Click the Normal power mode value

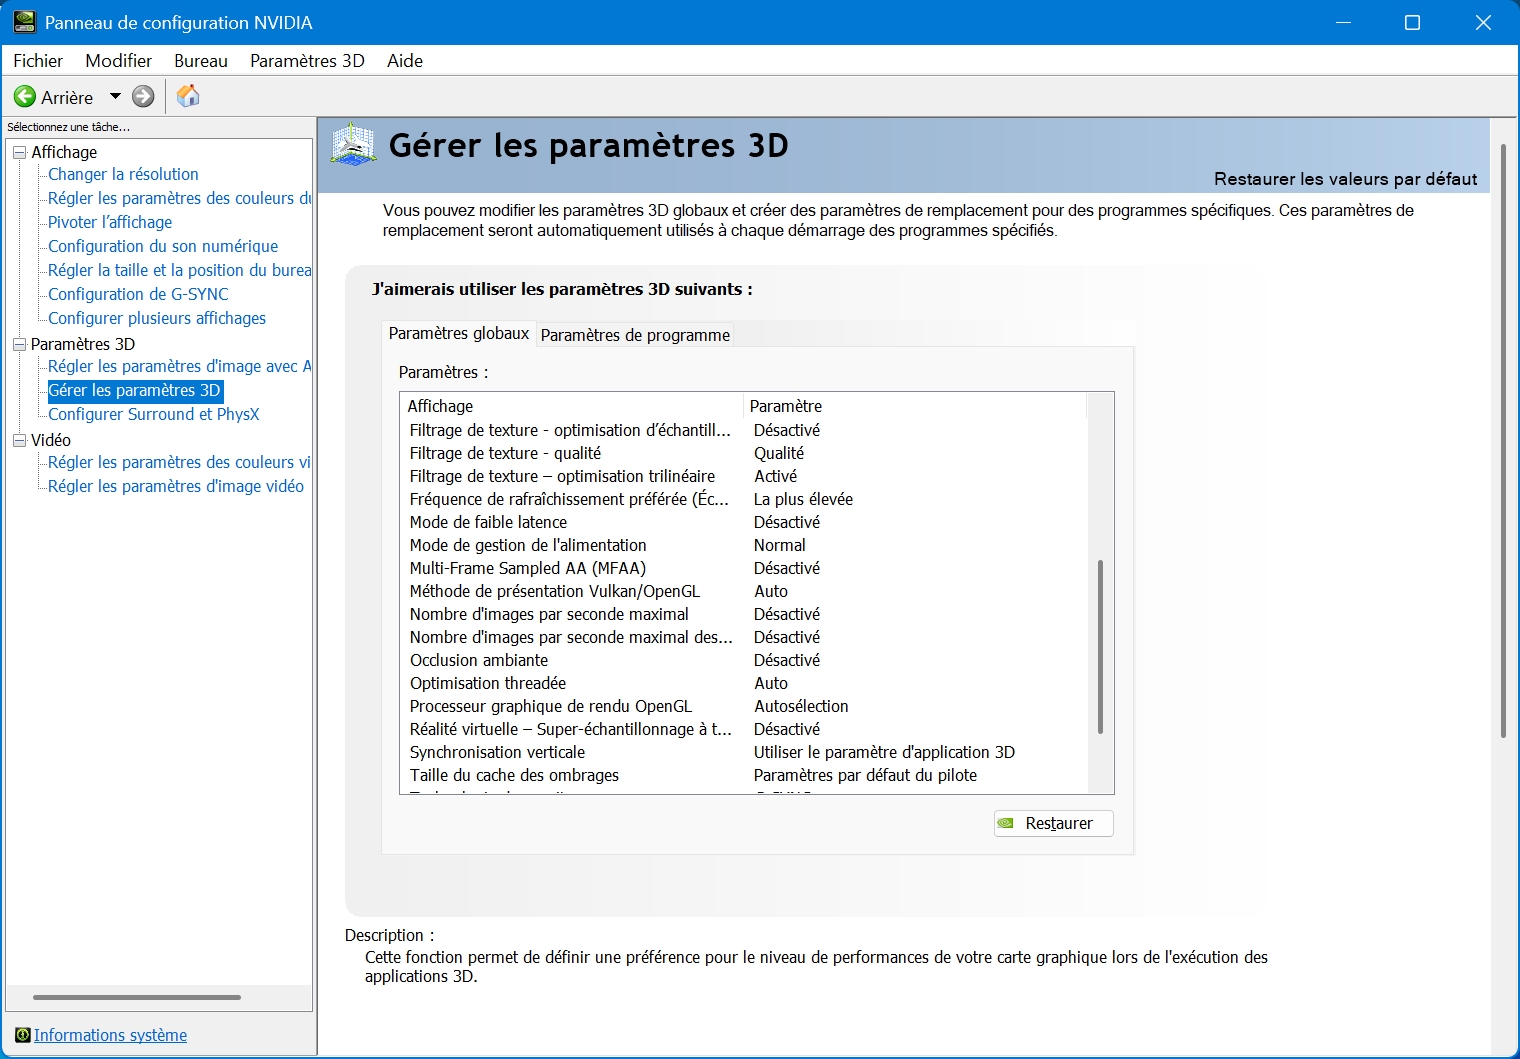point(780,545)
